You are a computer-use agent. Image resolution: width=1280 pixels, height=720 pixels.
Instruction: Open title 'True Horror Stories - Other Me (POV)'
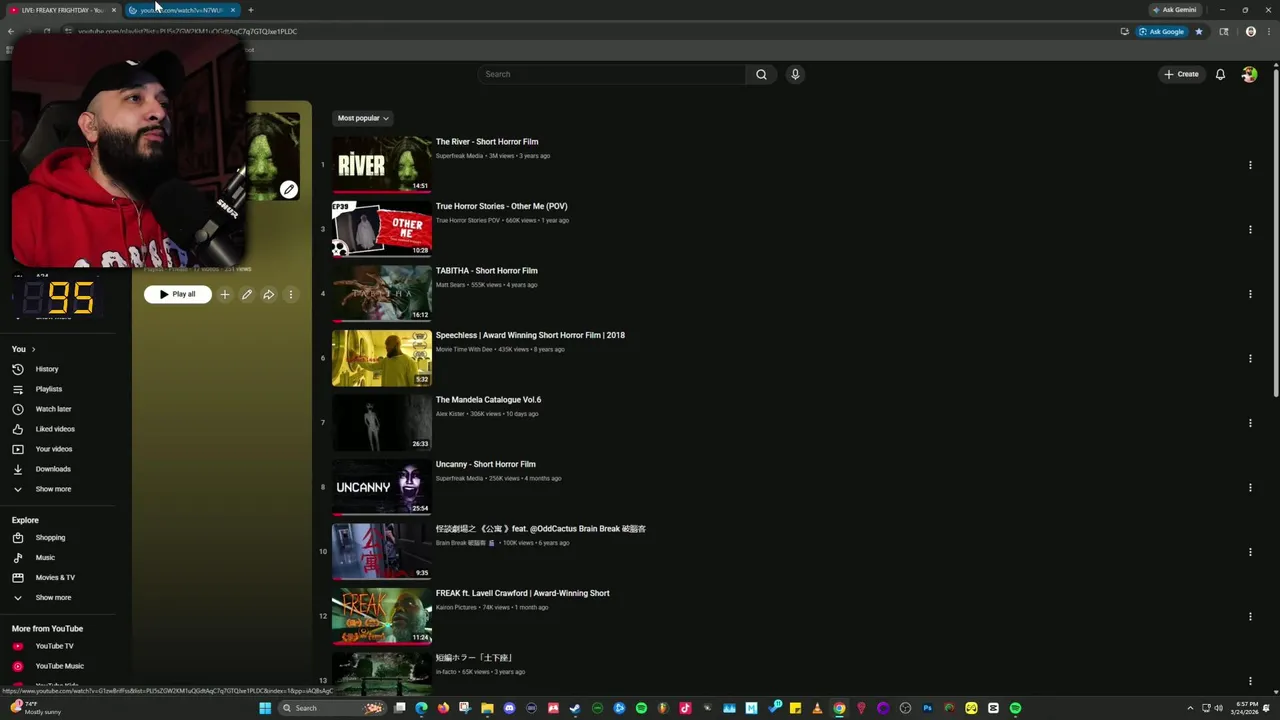click(501, 206)
